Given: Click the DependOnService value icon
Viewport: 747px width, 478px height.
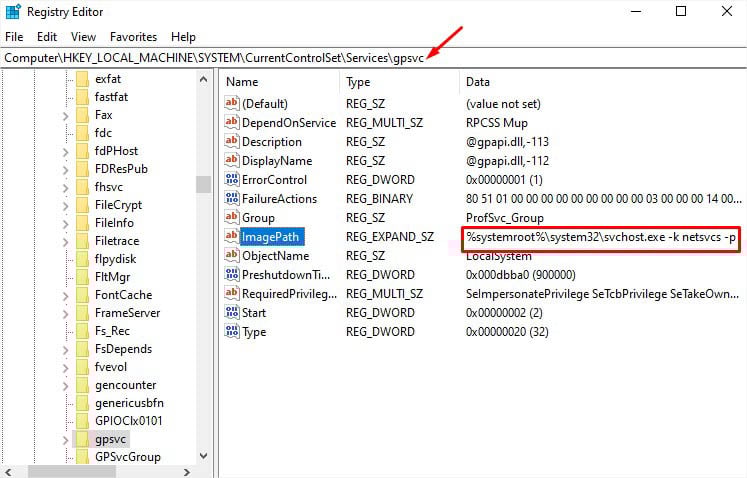Looking at the screenshot, I should (x=232, y=122).
